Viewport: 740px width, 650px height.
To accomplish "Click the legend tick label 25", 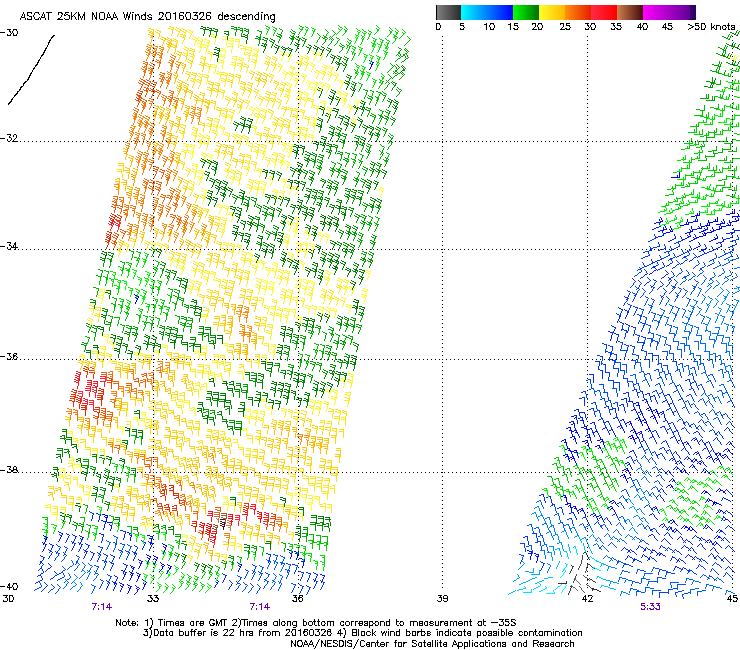I will point(565,27).
